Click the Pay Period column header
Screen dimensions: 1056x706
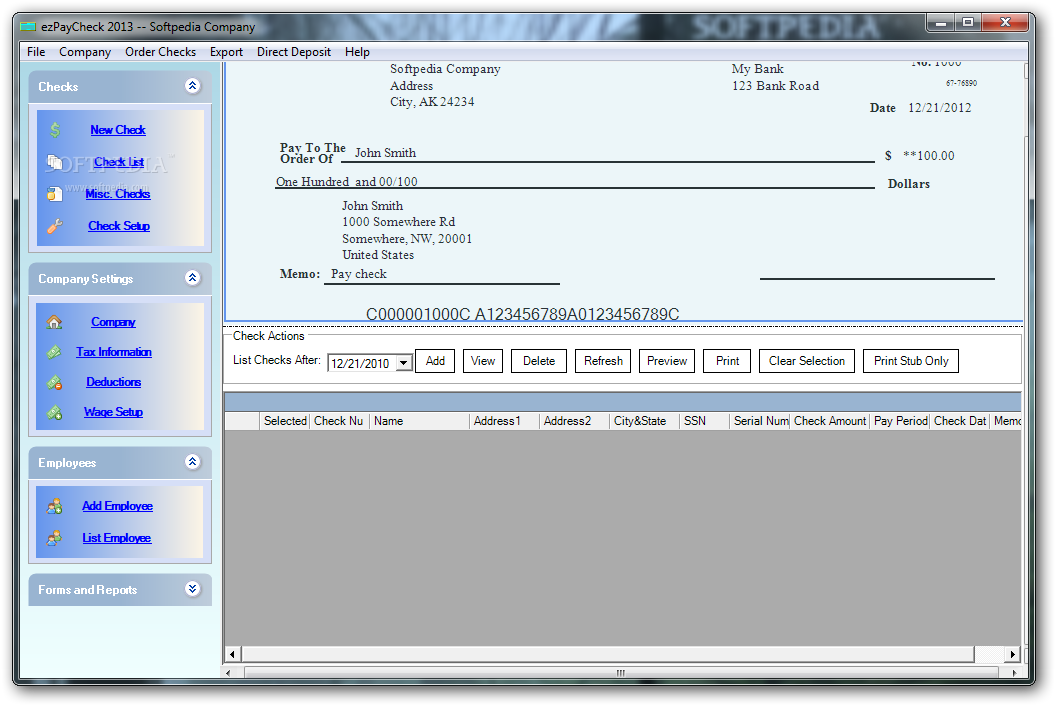tap(900, 421)
